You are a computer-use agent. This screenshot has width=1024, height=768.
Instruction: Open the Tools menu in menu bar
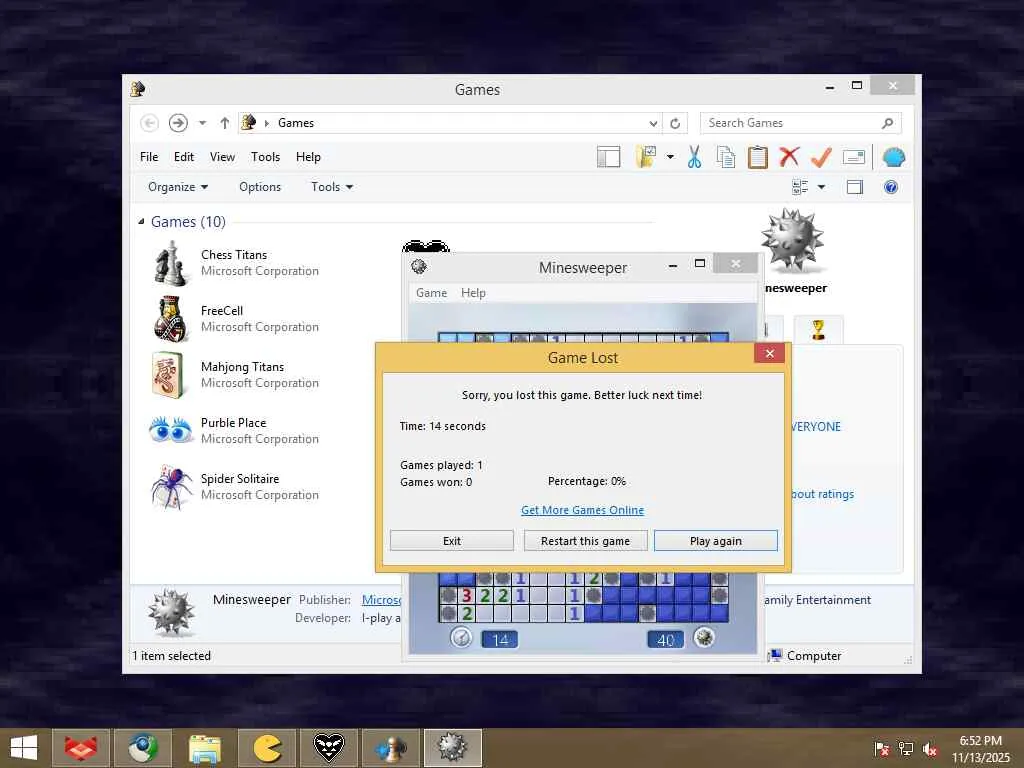[x=265, y=157]
